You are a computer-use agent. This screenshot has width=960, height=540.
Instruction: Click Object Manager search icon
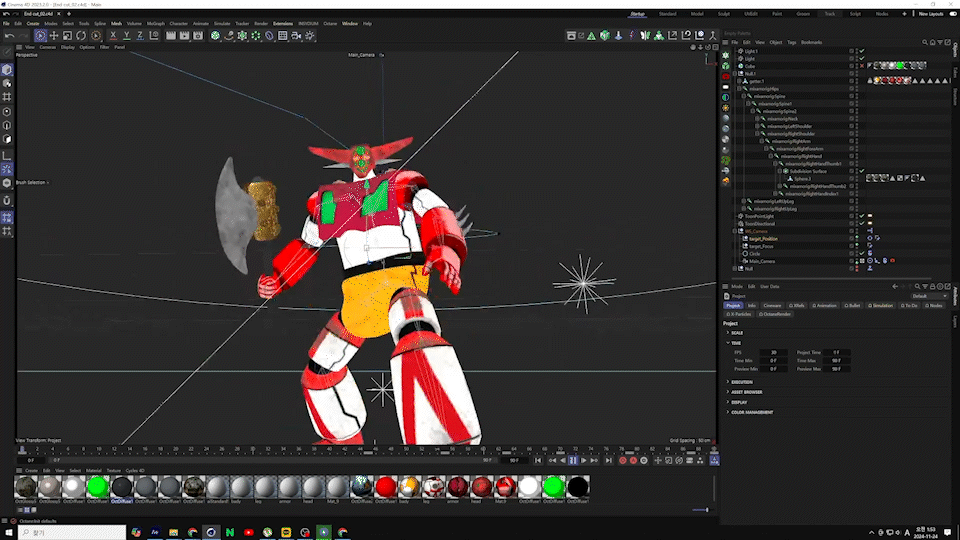(x=925, y=42)
